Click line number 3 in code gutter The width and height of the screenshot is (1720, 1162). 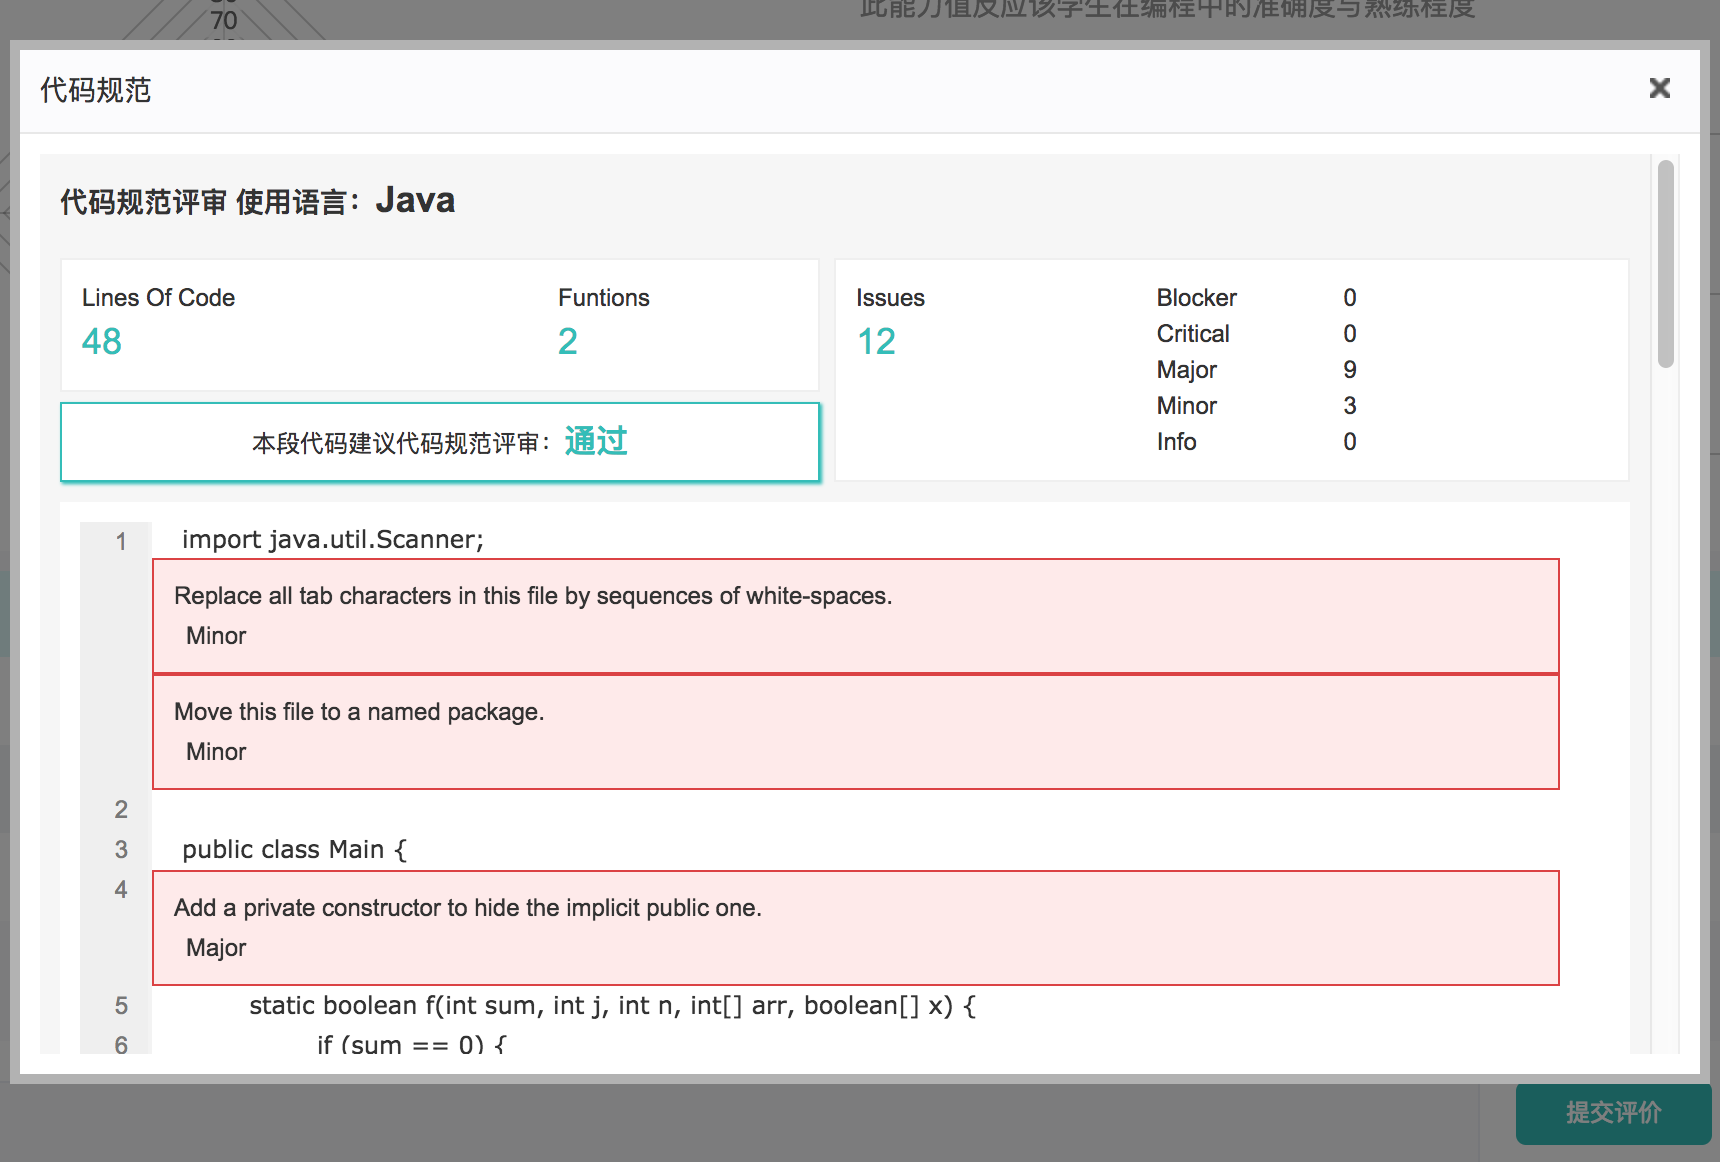(x=121, y=850)
